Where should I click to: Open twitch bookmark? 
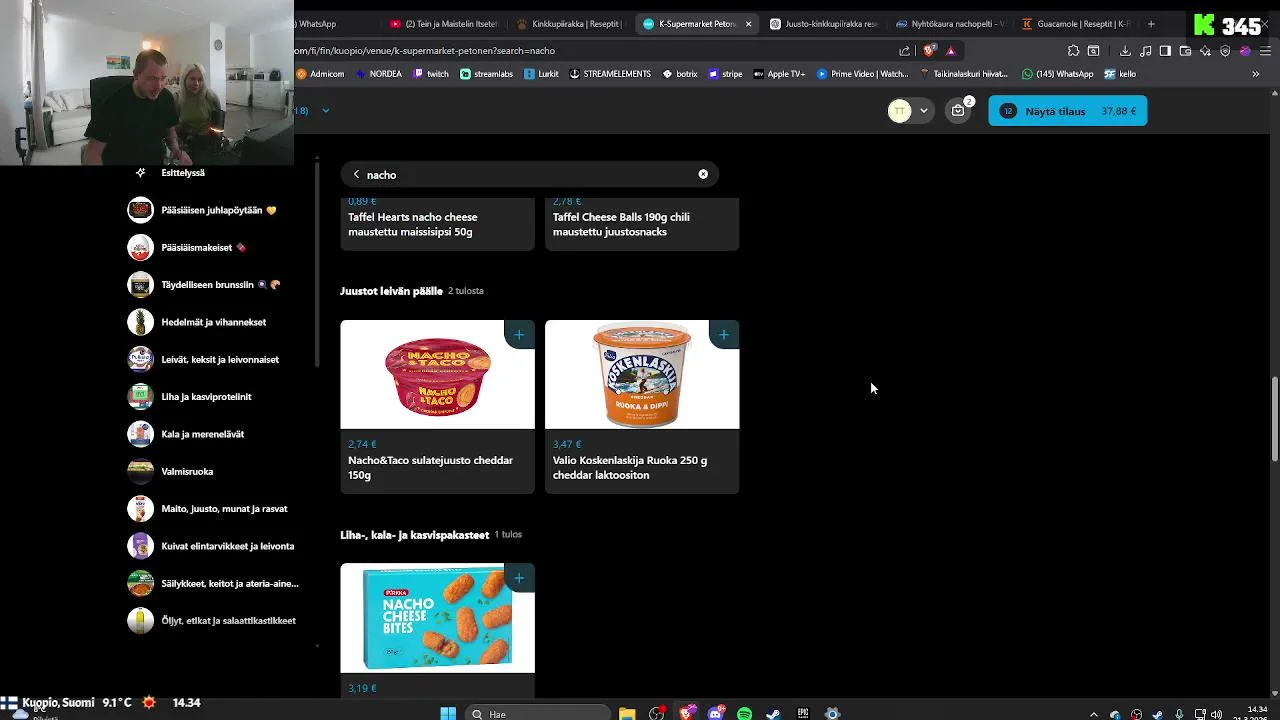tap(430, 74)
